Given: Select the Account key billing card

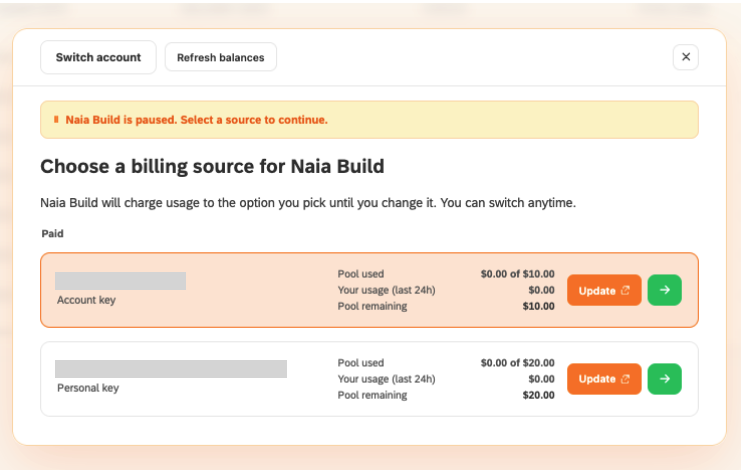Looking at the screenshot, I should point(370,290).
